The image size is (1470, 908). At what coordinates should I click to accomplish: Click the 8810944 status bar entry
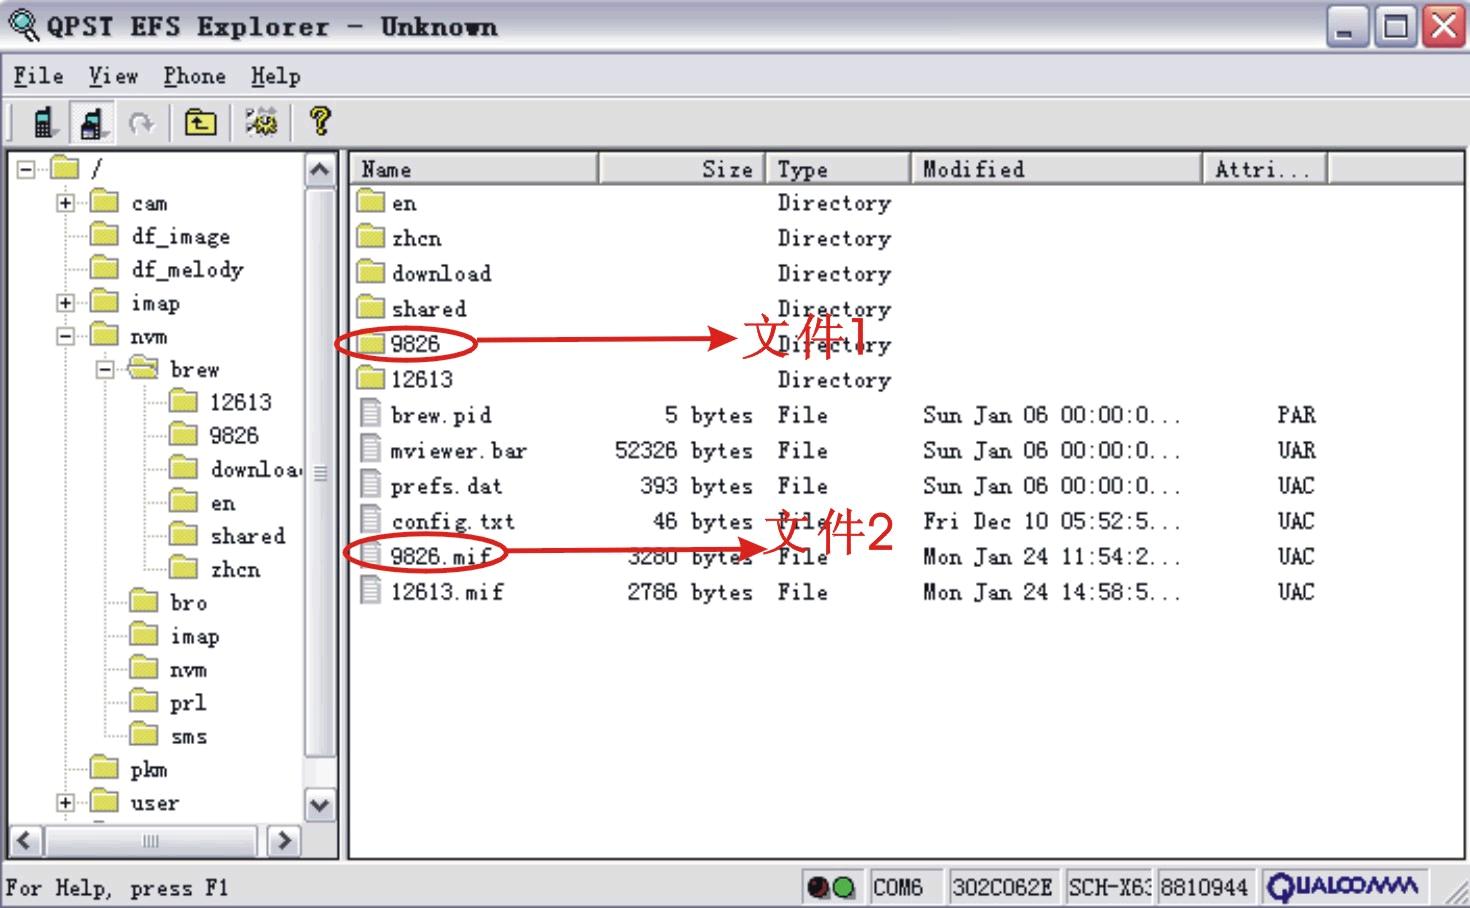(x=1204, y=887)
